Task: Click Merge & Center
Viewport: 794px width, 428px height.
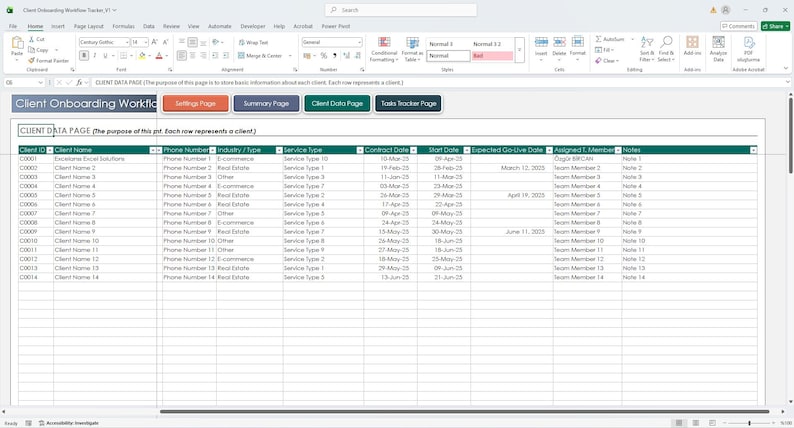Action: (260, 56)
